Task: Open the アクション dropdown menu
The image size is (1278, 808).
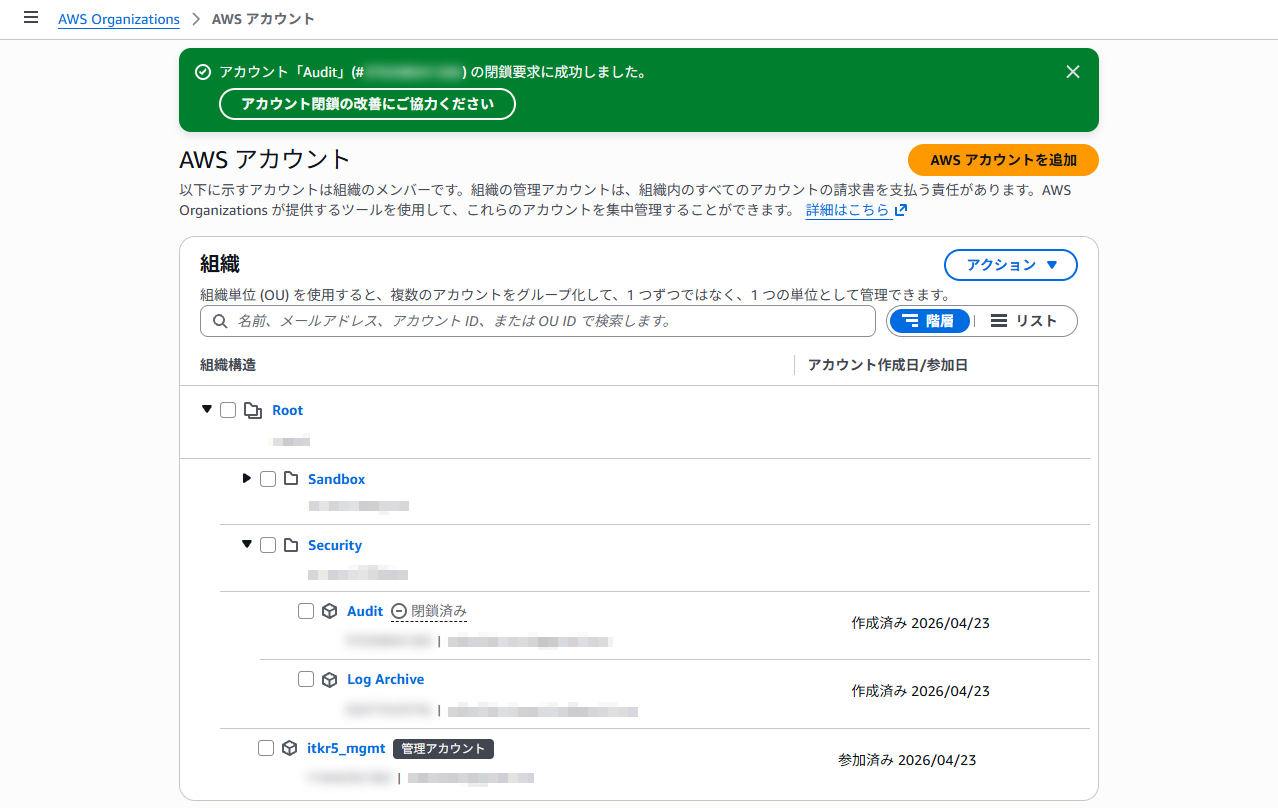Action: point(1011,265)
